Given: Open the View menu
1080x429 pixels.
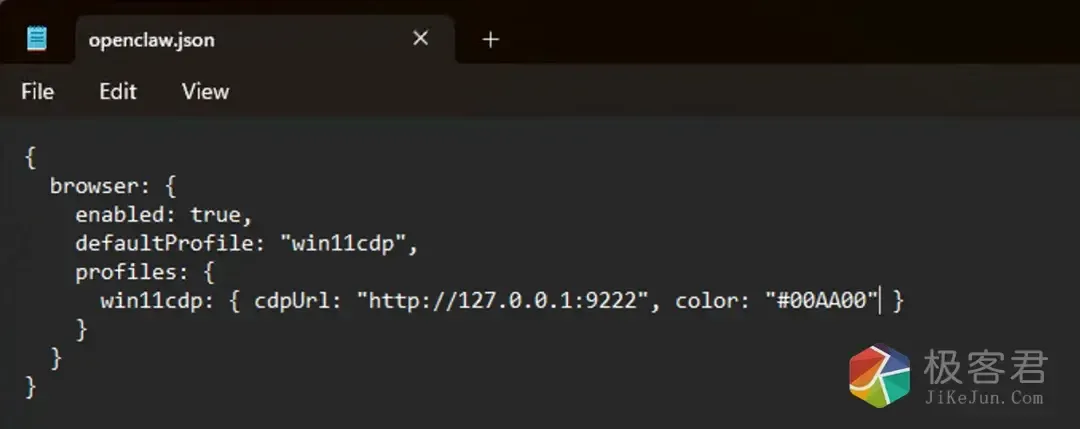Looking at the screenshot, I should tap(205, 92).
